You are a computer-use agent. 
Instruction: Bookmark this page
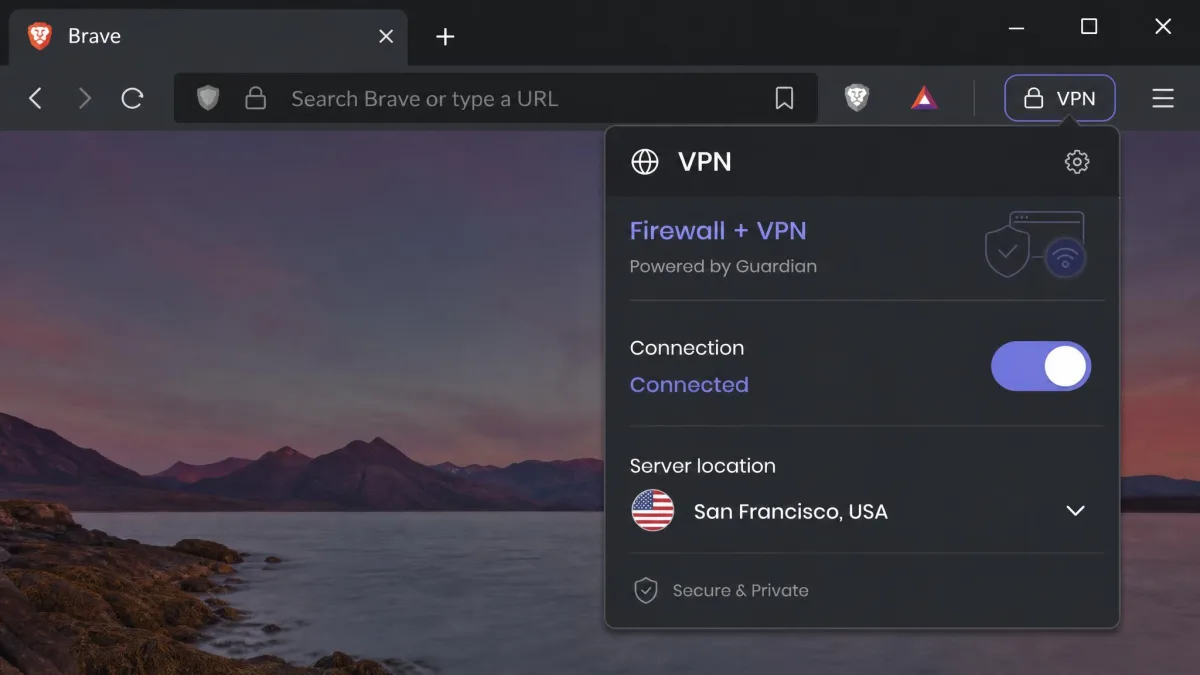click(785, 98)
